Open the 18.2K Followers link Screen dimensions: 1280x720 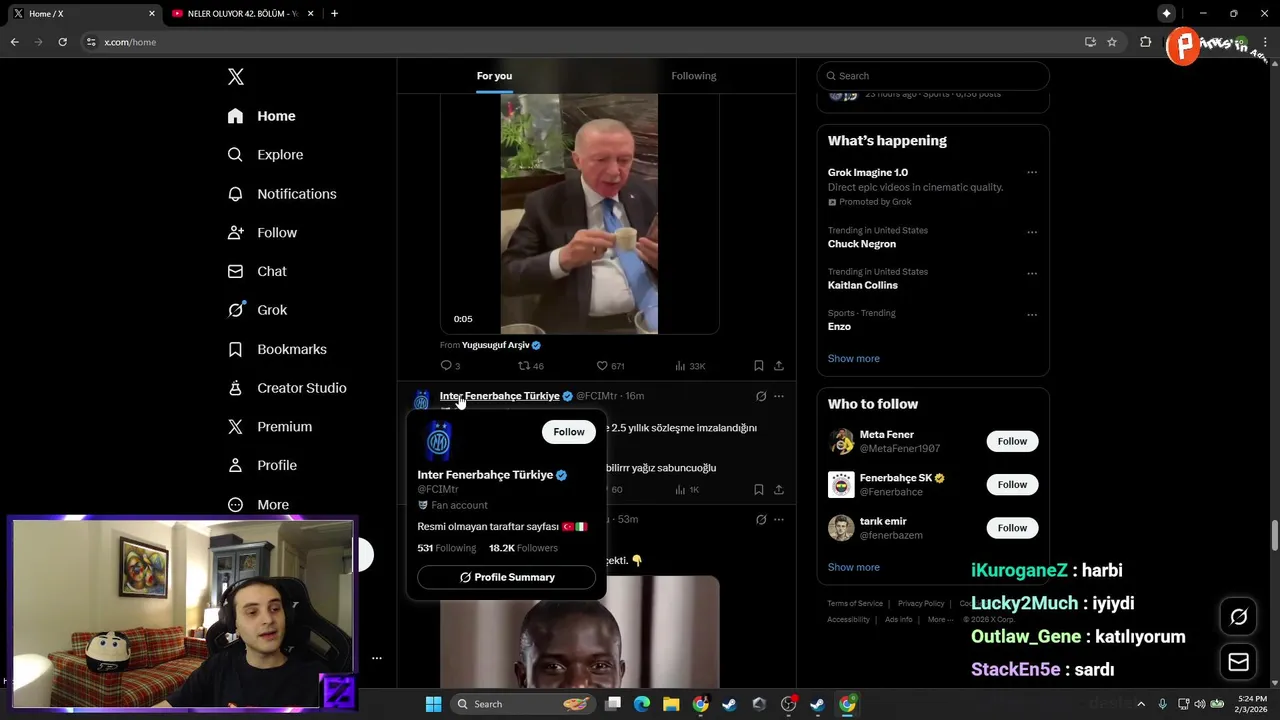523,548
